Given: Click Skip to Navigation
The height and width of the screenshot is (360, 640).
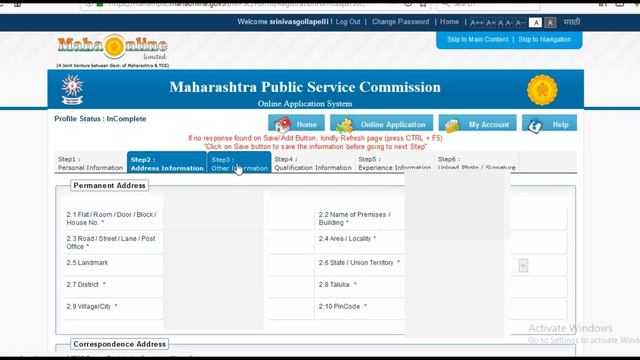Looking at the screenshot, I should click(x=544, y=40).
